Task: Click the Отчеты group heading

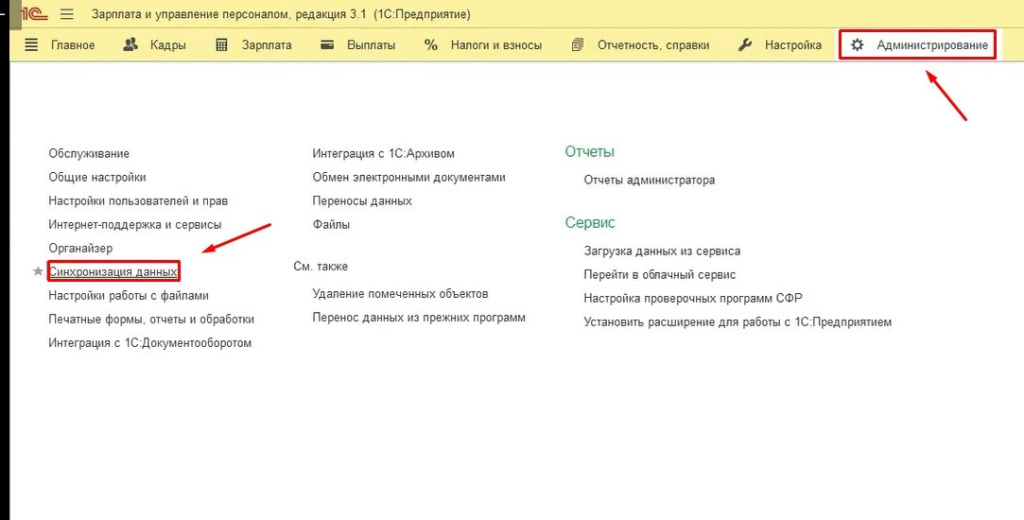Action: (590, 152)
